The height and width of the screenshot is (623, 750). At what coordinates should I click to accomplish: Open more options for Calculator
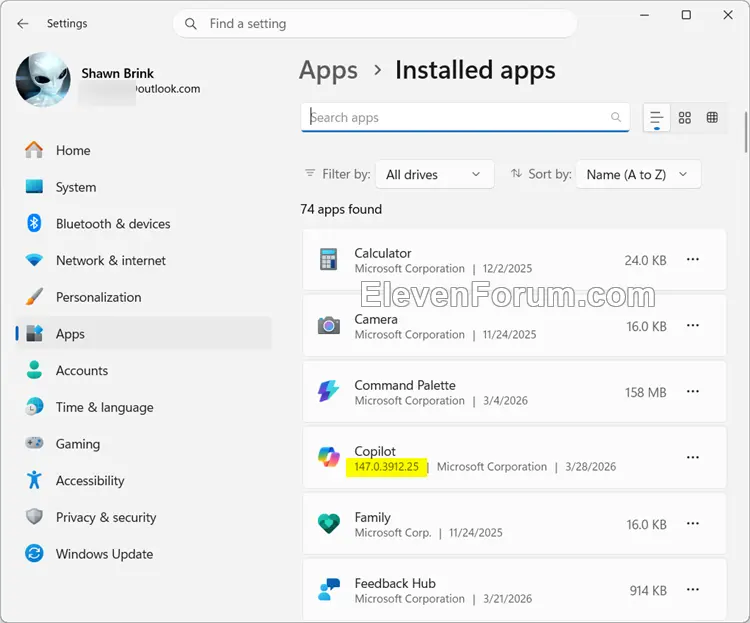click(x=693, y=259)
